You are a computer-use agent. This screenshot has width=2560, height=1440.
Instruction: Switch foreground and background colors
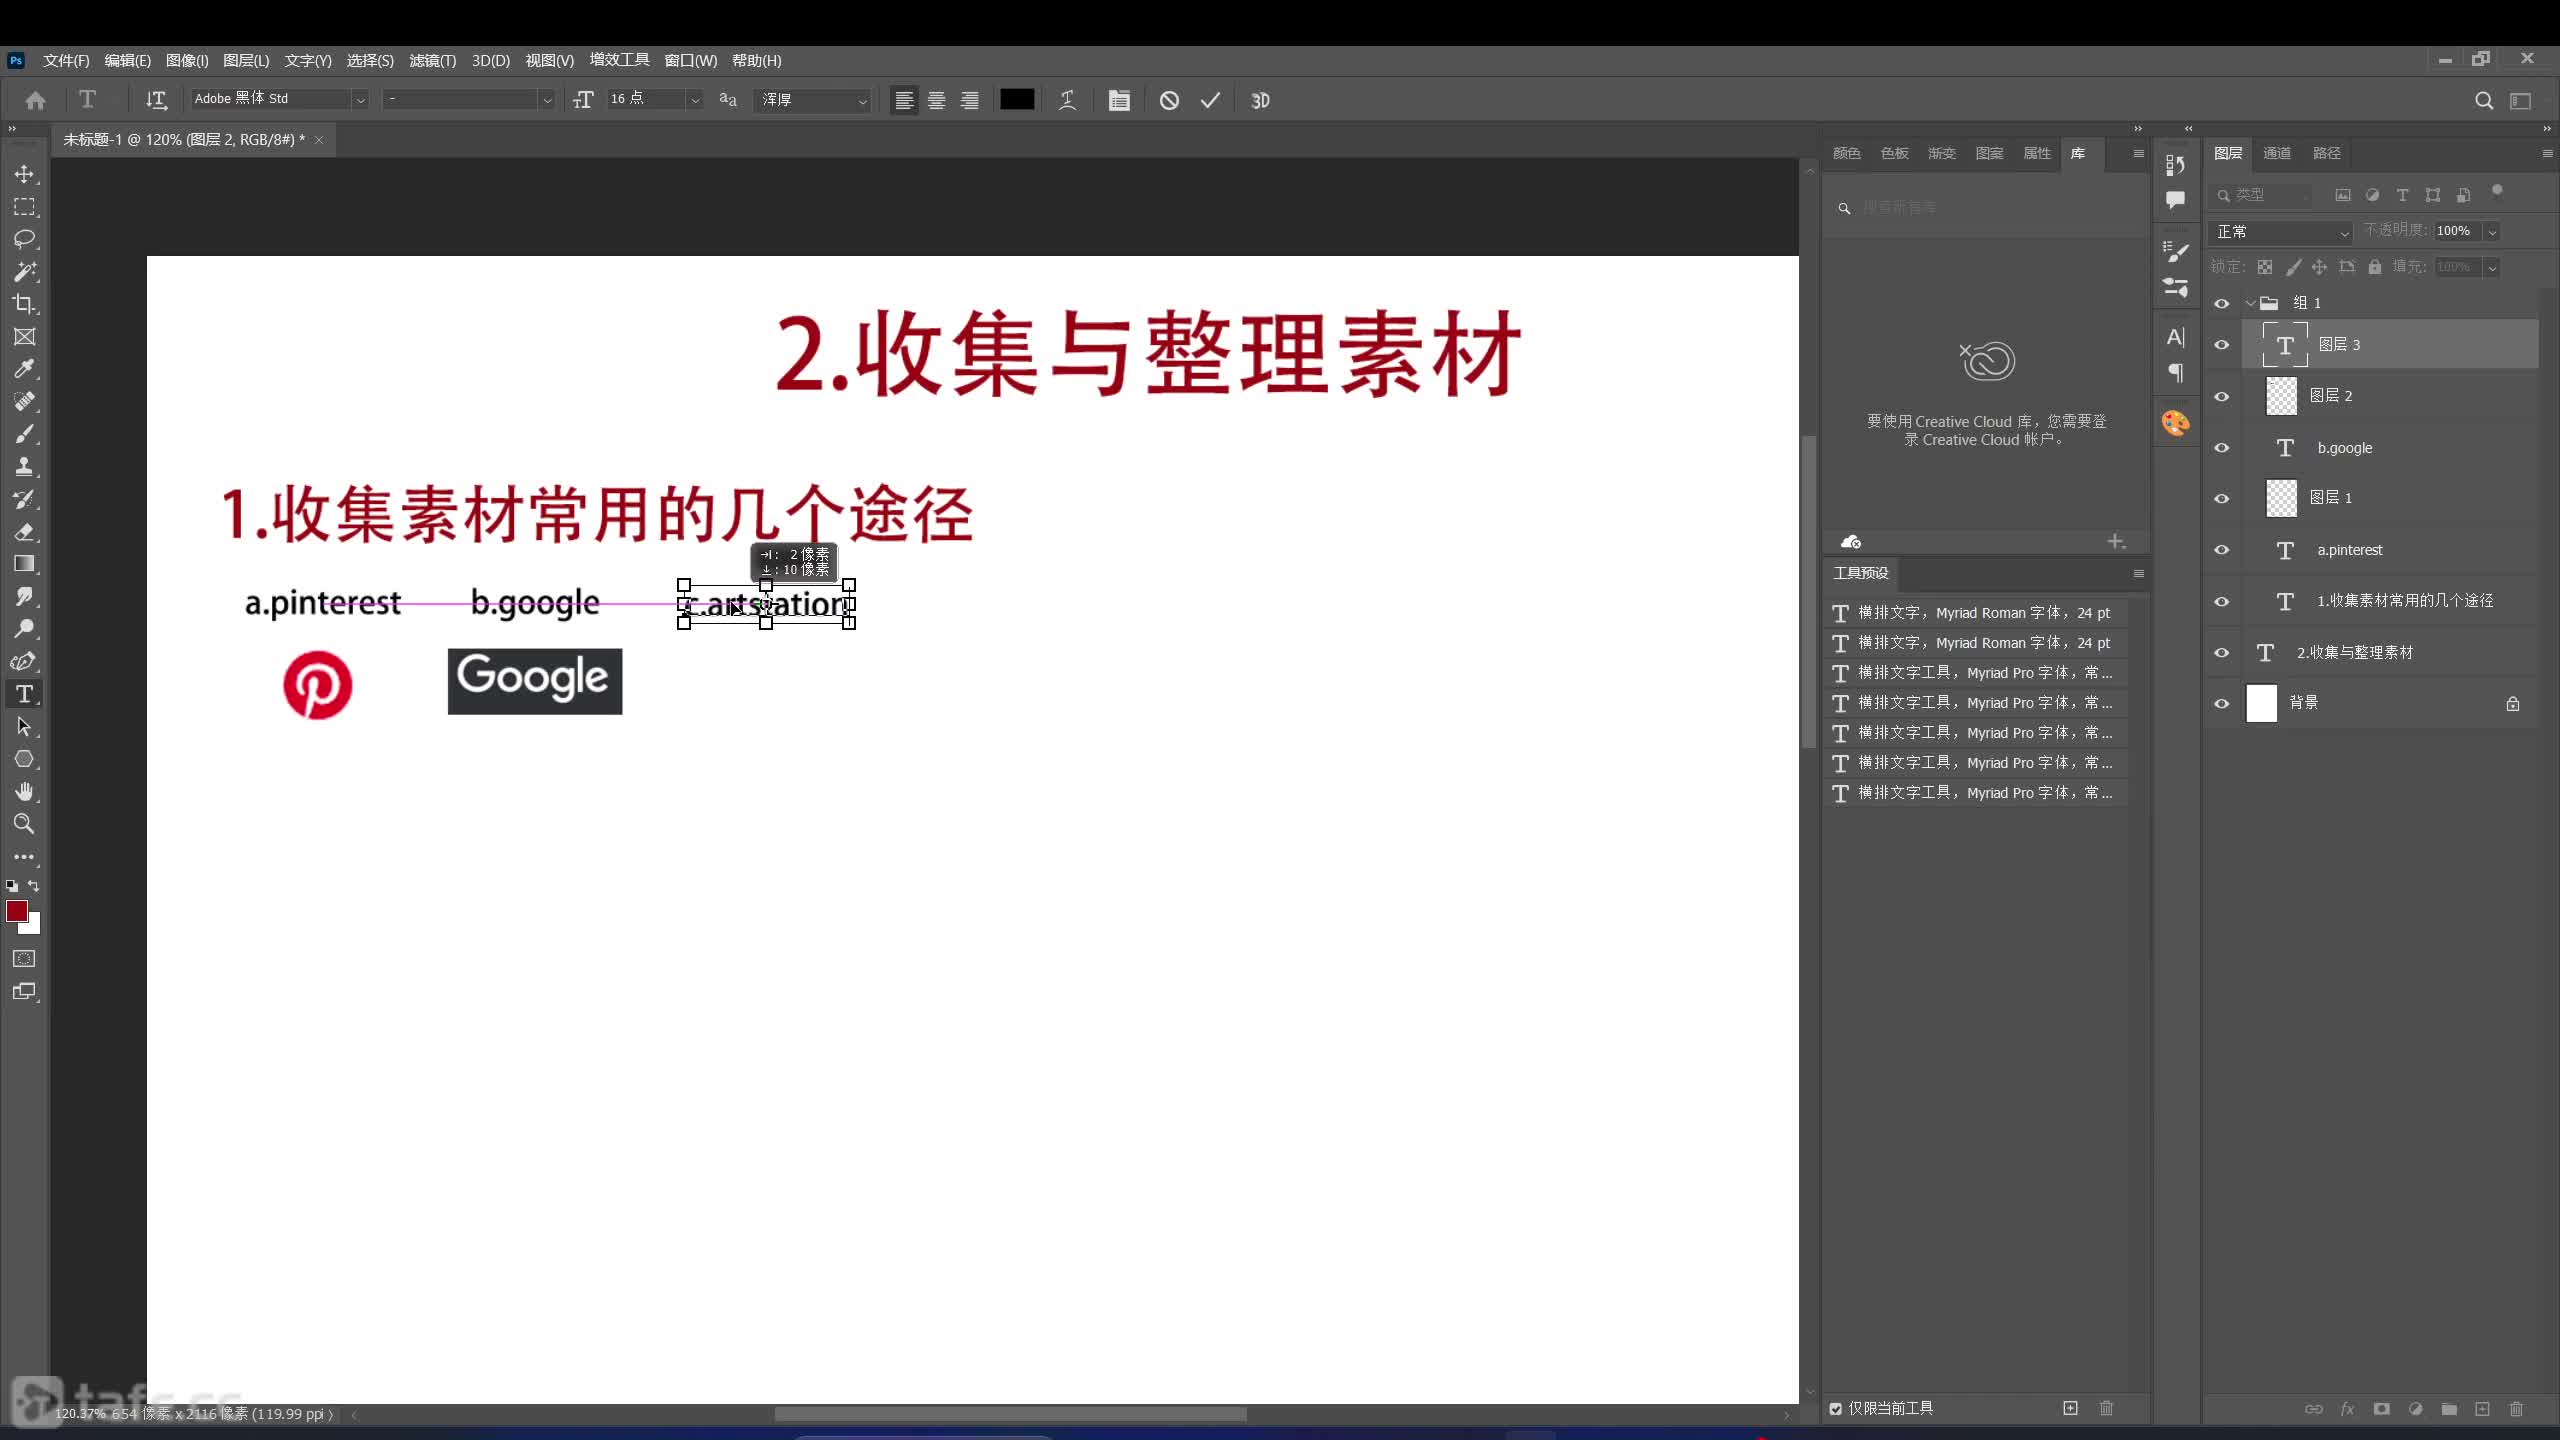point(34,886)
